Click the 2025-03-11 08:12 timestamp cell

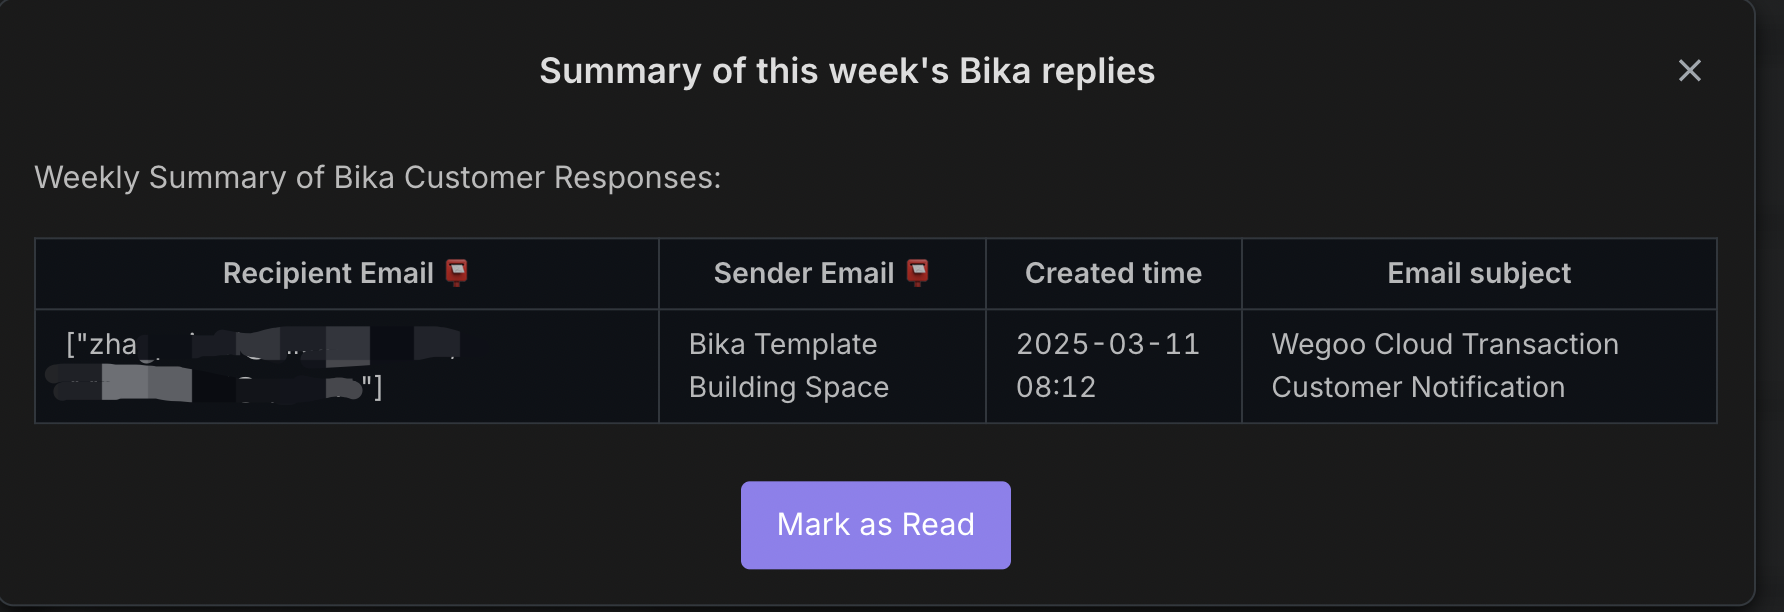click(x=1113, y=366)
